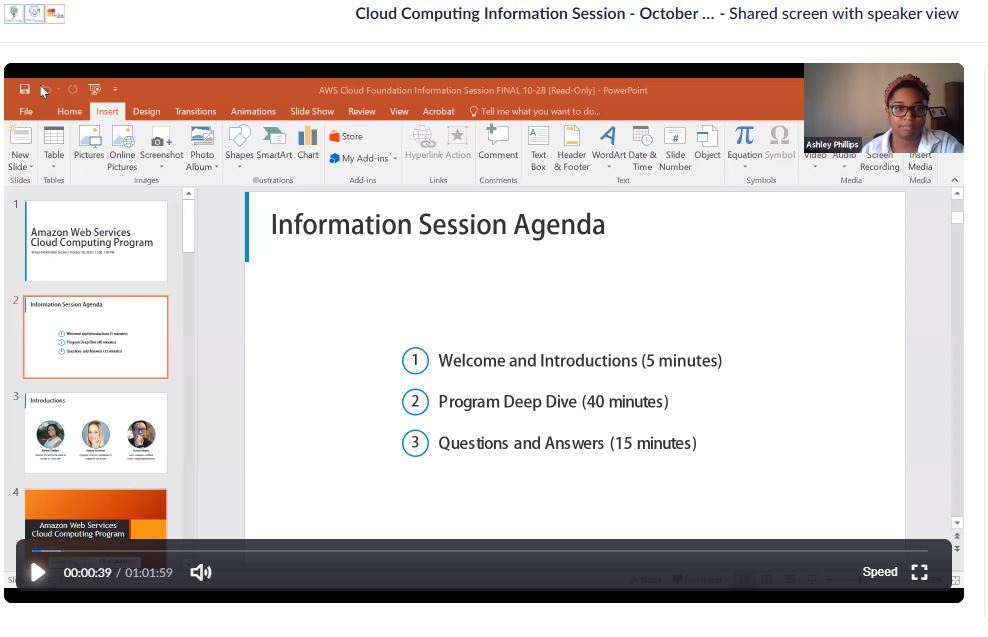Open the Office Store add-ins

(x=346, y=136)
